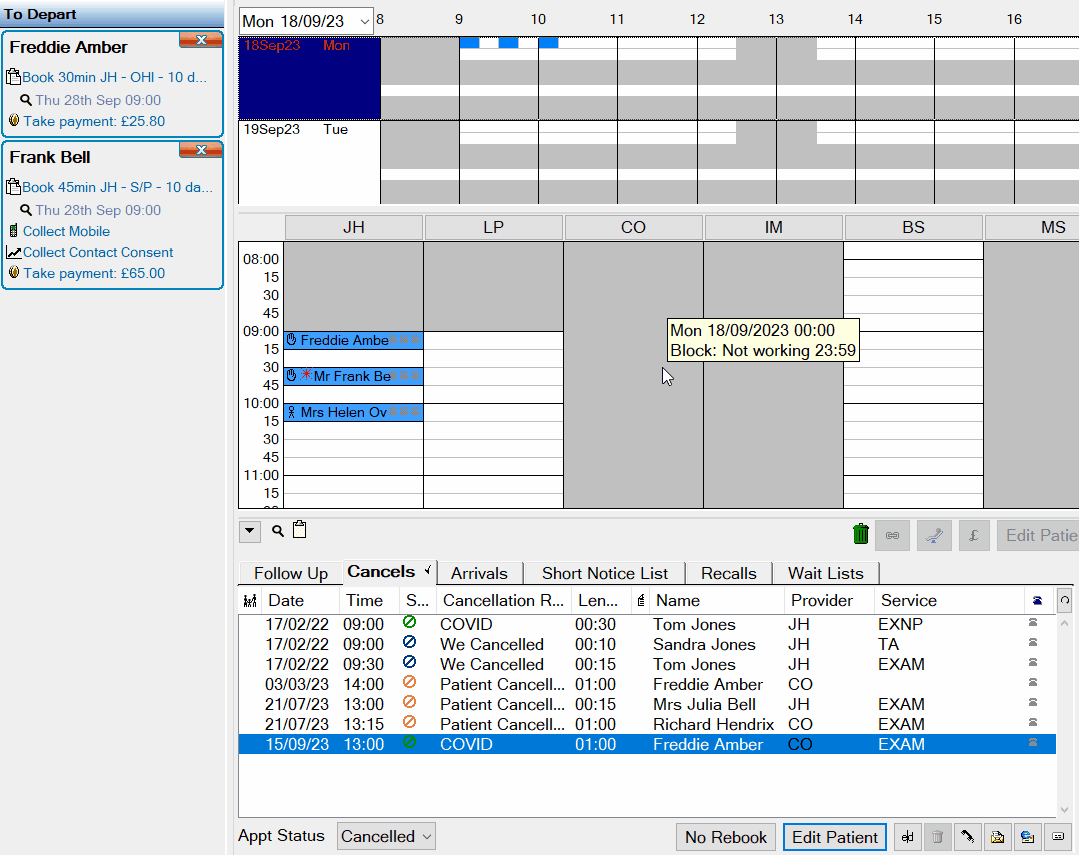
Task: Open the Short Notice List tab
Action: click(x=605, y=573)
